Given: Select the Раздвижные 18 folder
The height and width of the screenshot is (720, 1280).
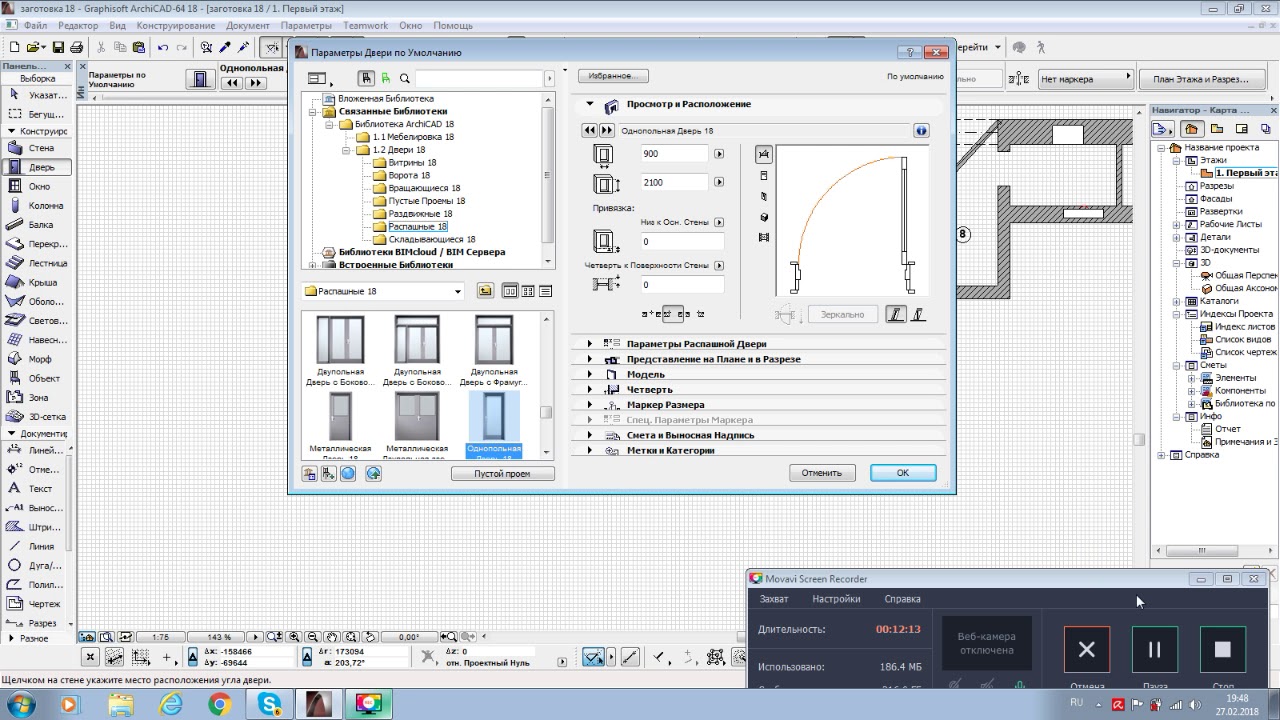Looking at the screenshot, I should [x=420, y=214].
